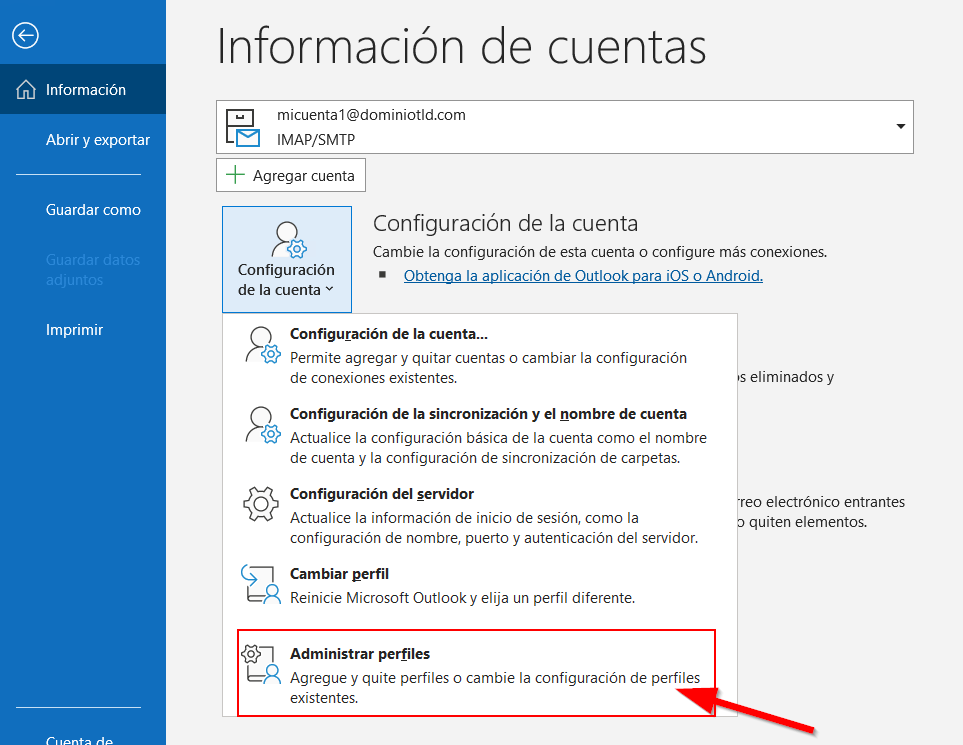The height and width of the screenshot is (745, 963).
Task: Select Abrir y exportar in sidebar
Action: tap(98, 140)
